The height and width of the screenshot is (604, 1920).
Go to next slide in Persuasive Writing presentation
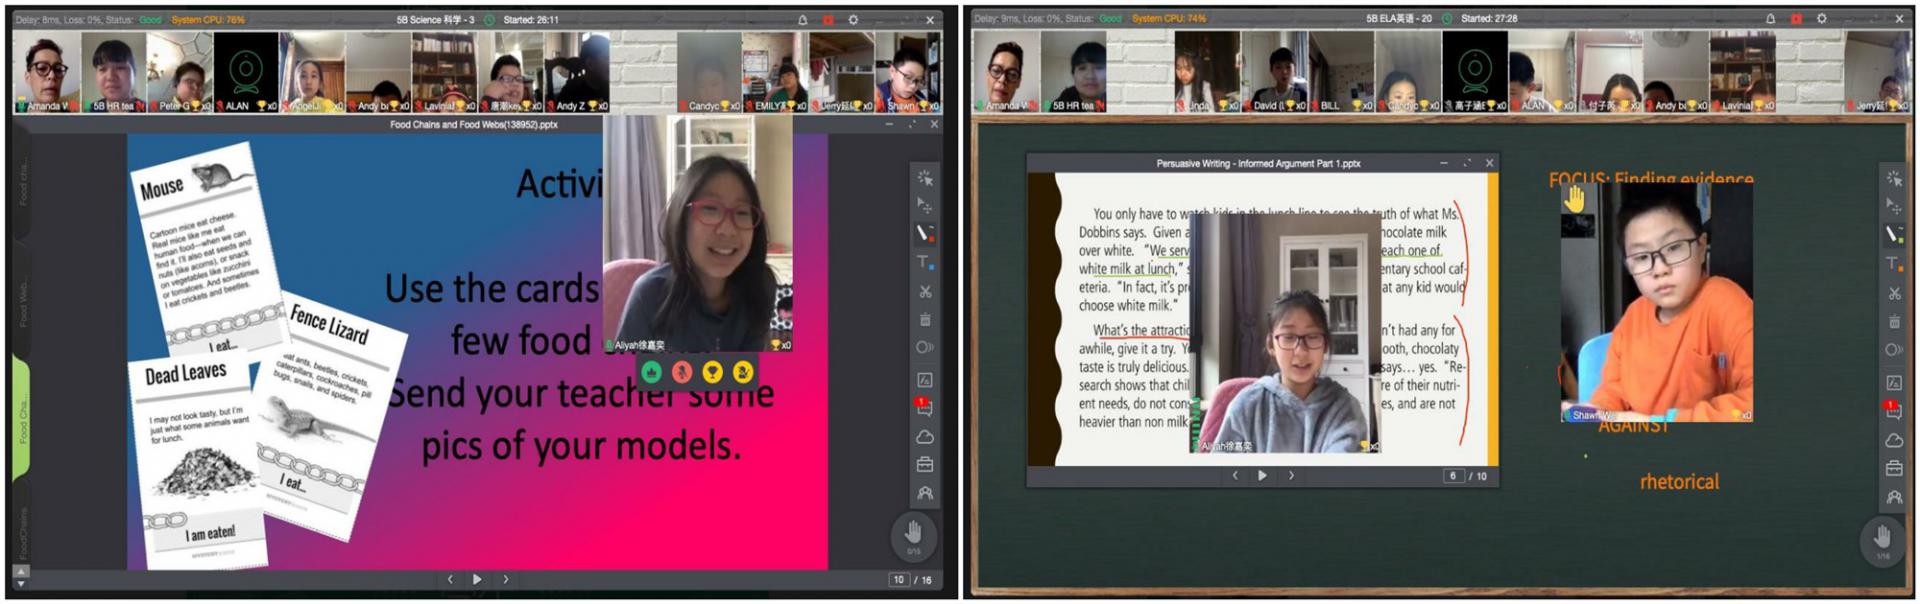point(1291,476)
